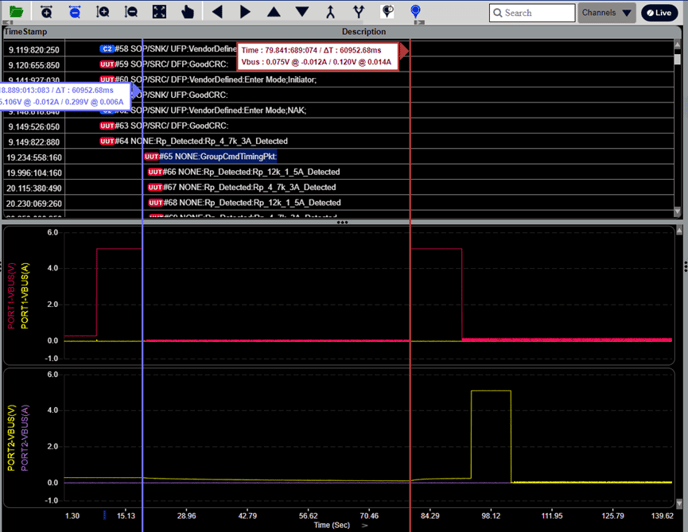
Task: Select packet #68 Rp_12k_1_5A_Detected row
Action: (338, 202)
